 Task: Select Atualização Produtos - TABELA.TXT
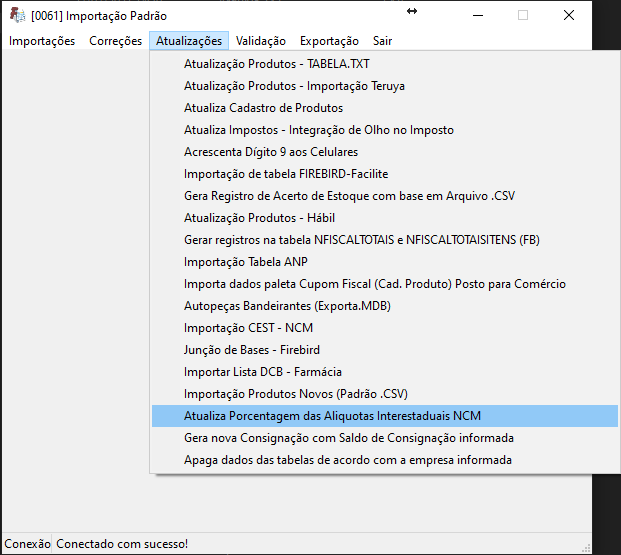[x=385, y=64]
